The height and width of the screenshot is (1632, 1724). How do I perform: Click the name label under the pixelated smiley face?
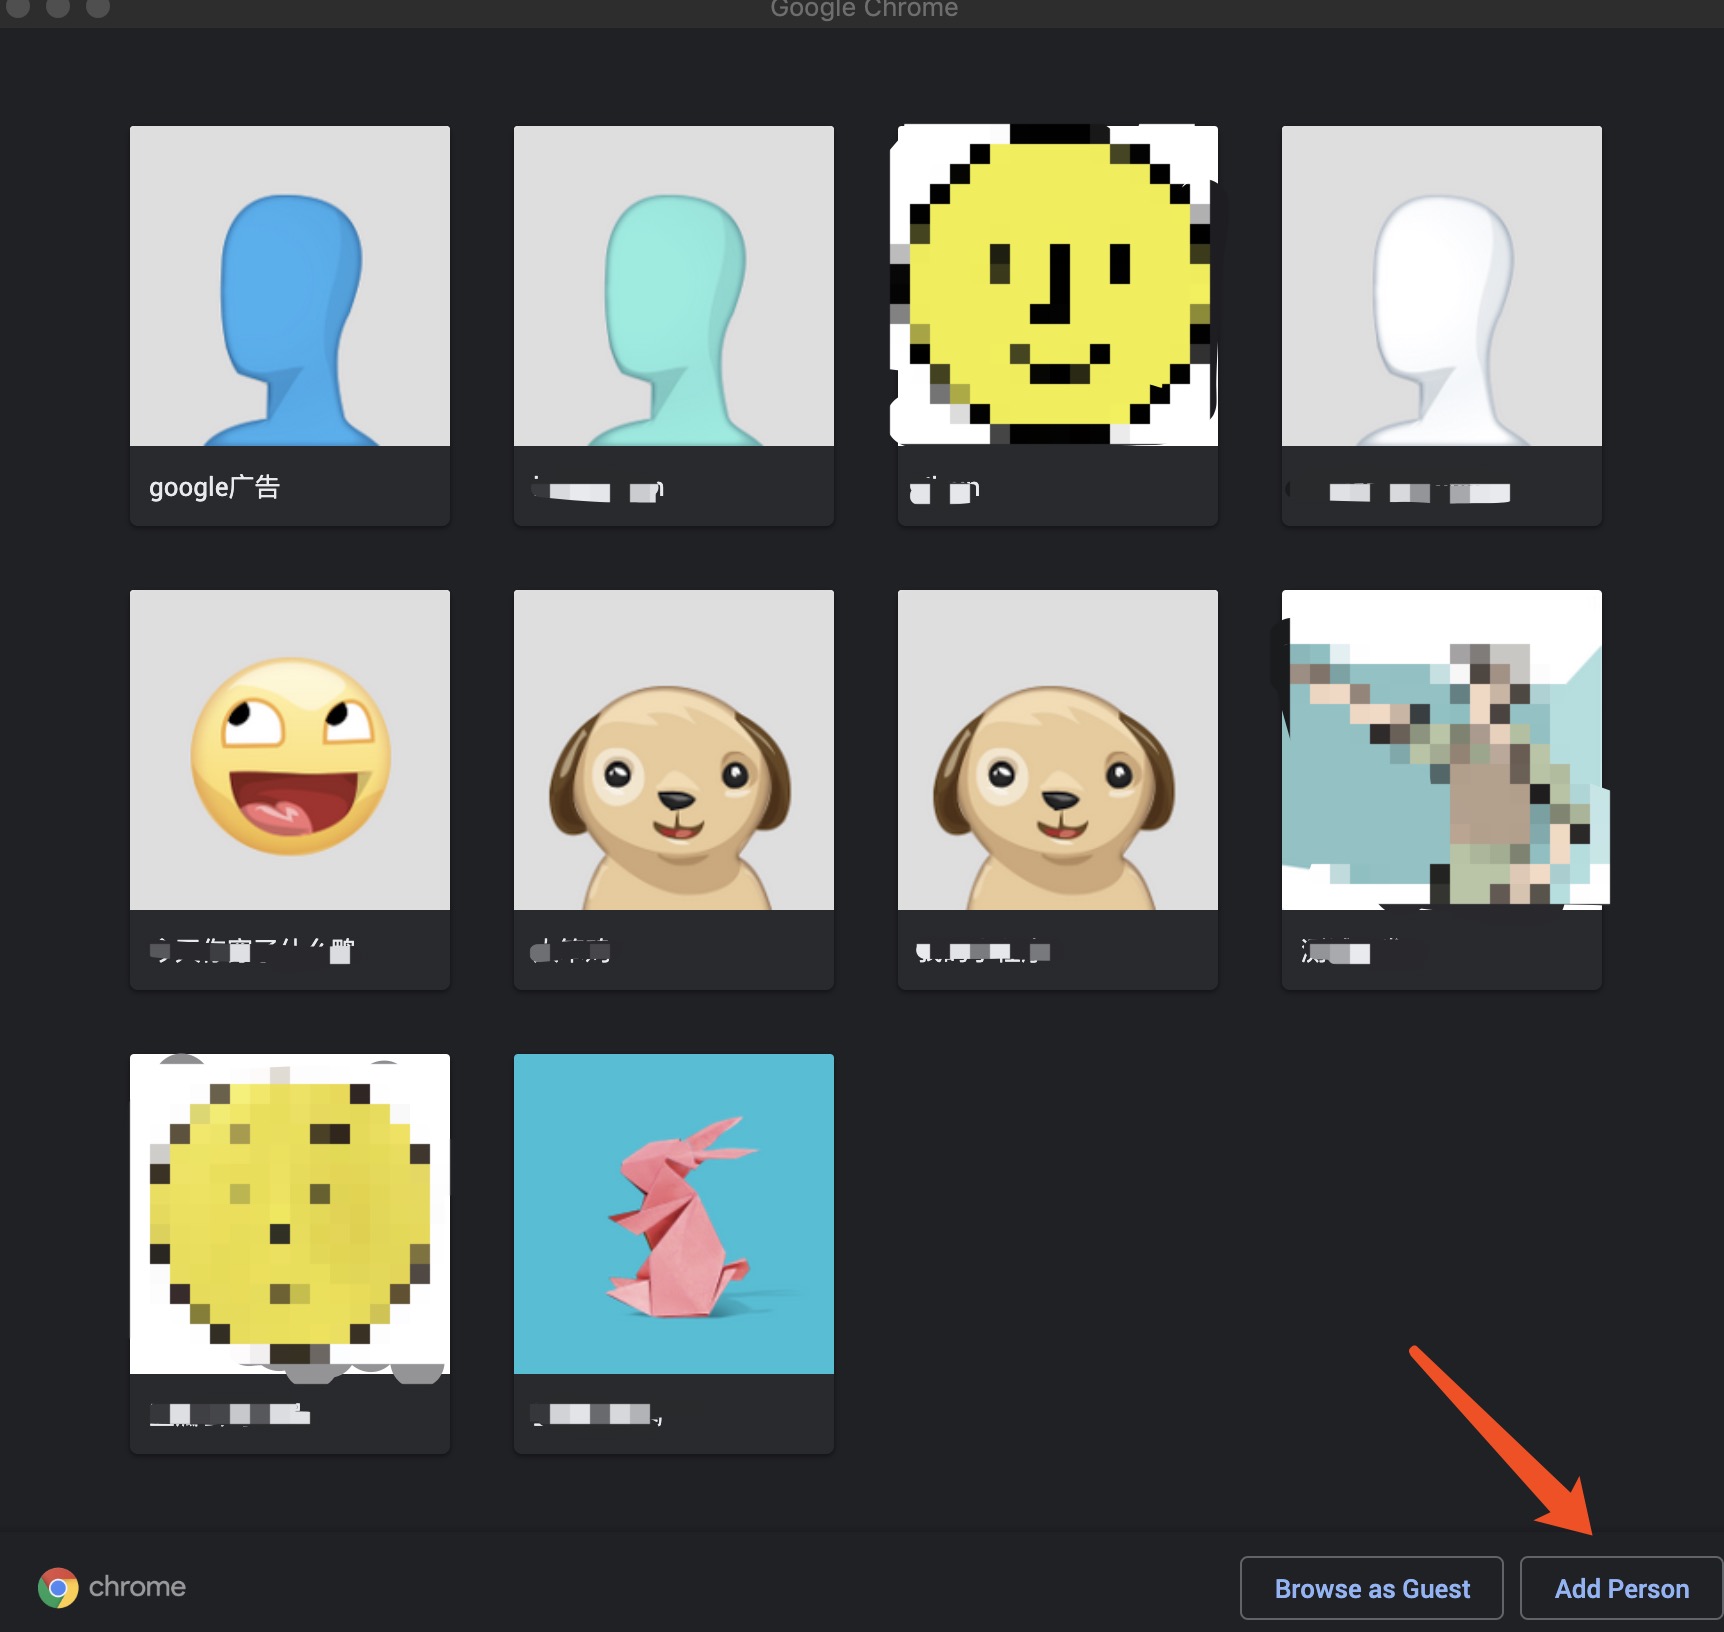946,490
